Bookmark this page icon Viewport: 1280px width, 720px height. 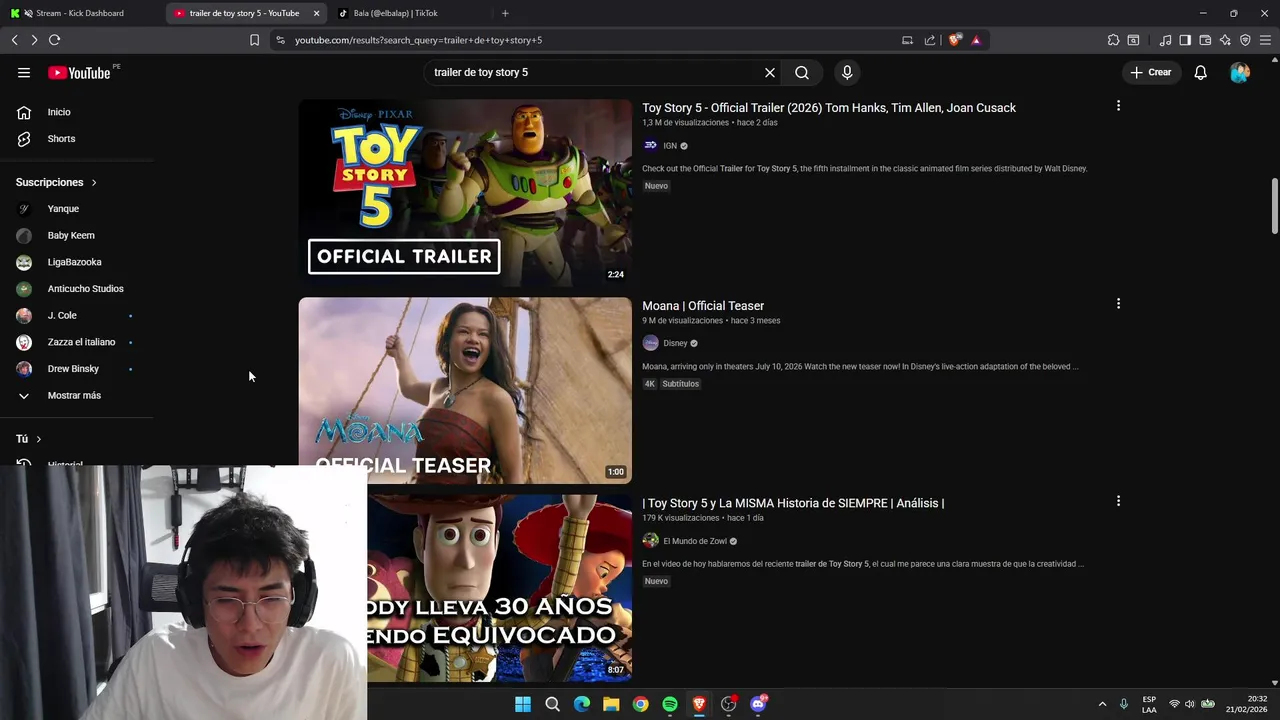pyautogui.click(x=254, y=40)
